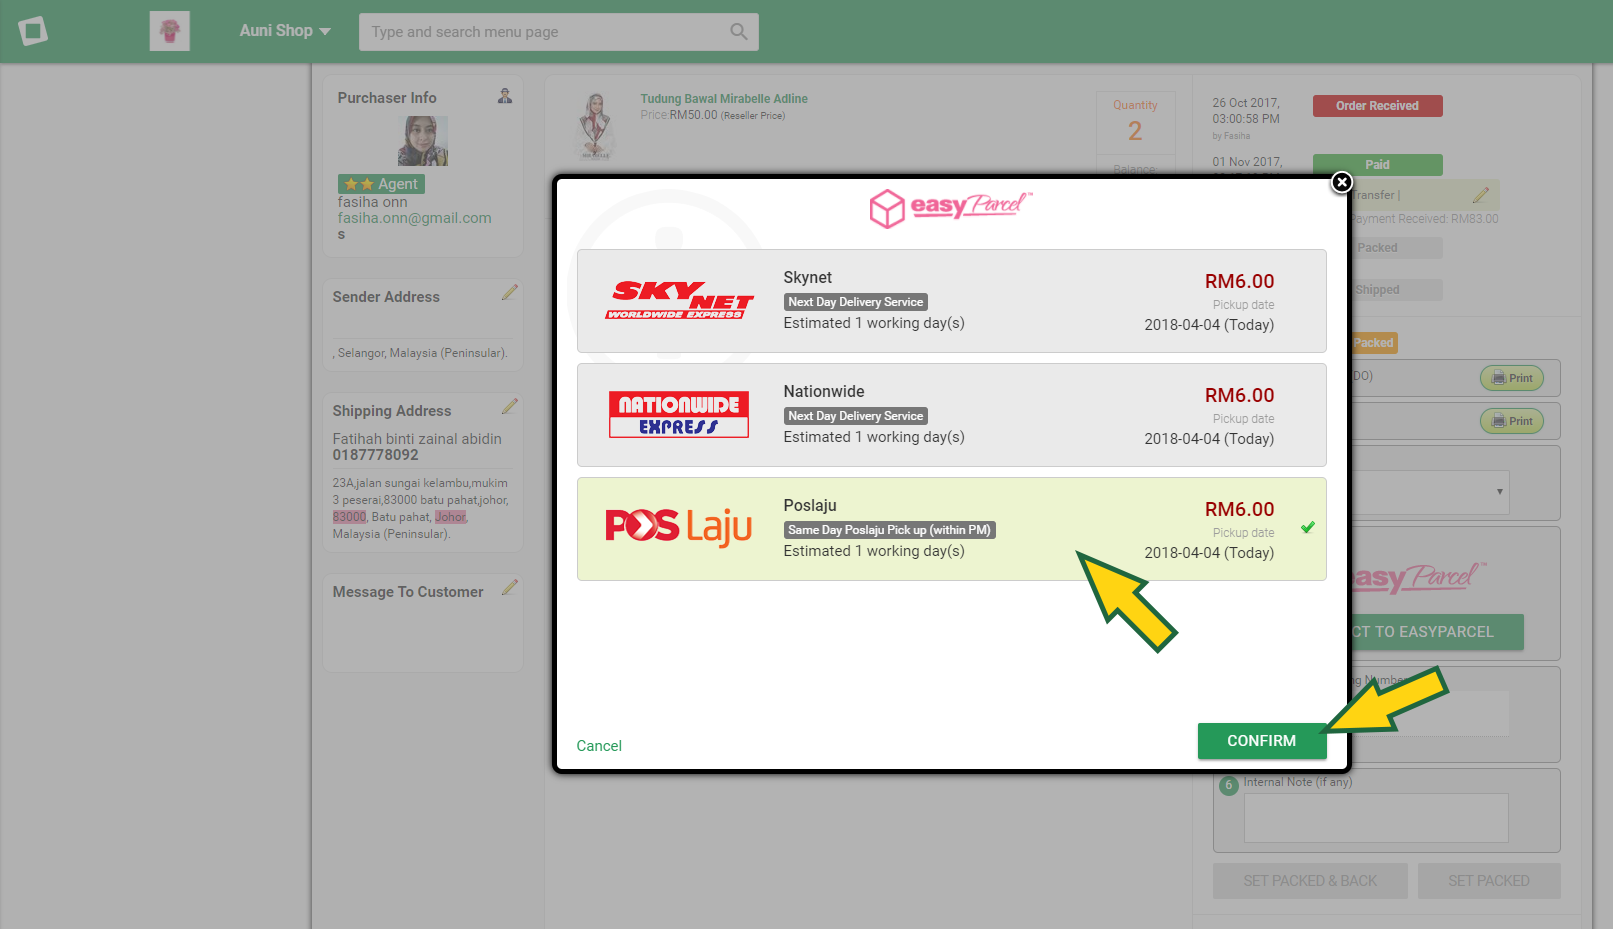Viewport: 1613px width, 929px height.
Task: Cancel the courier selection
Action: [599, 746]
